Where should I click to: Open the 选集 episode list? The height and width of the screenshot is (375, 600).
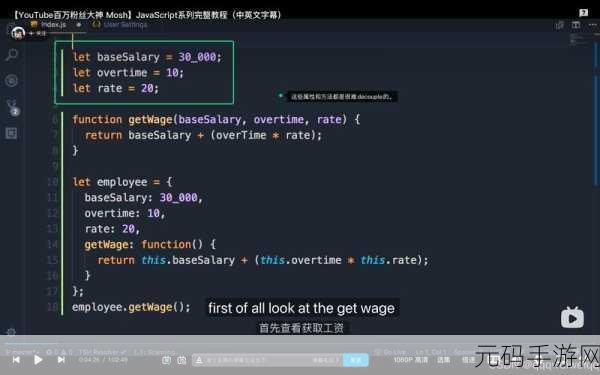click(443, 360)
